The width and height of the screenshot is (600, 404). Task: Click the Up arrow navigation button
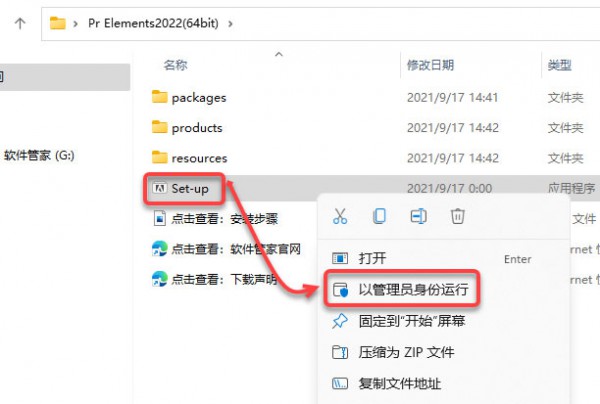20,24
